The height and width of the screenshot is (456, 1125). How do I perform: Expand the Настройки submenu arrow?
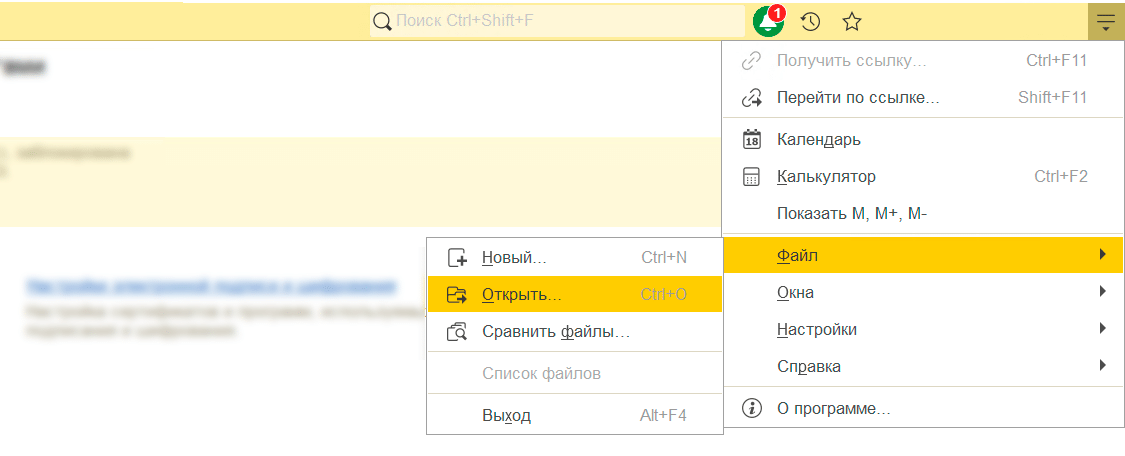click(1102, 329)
